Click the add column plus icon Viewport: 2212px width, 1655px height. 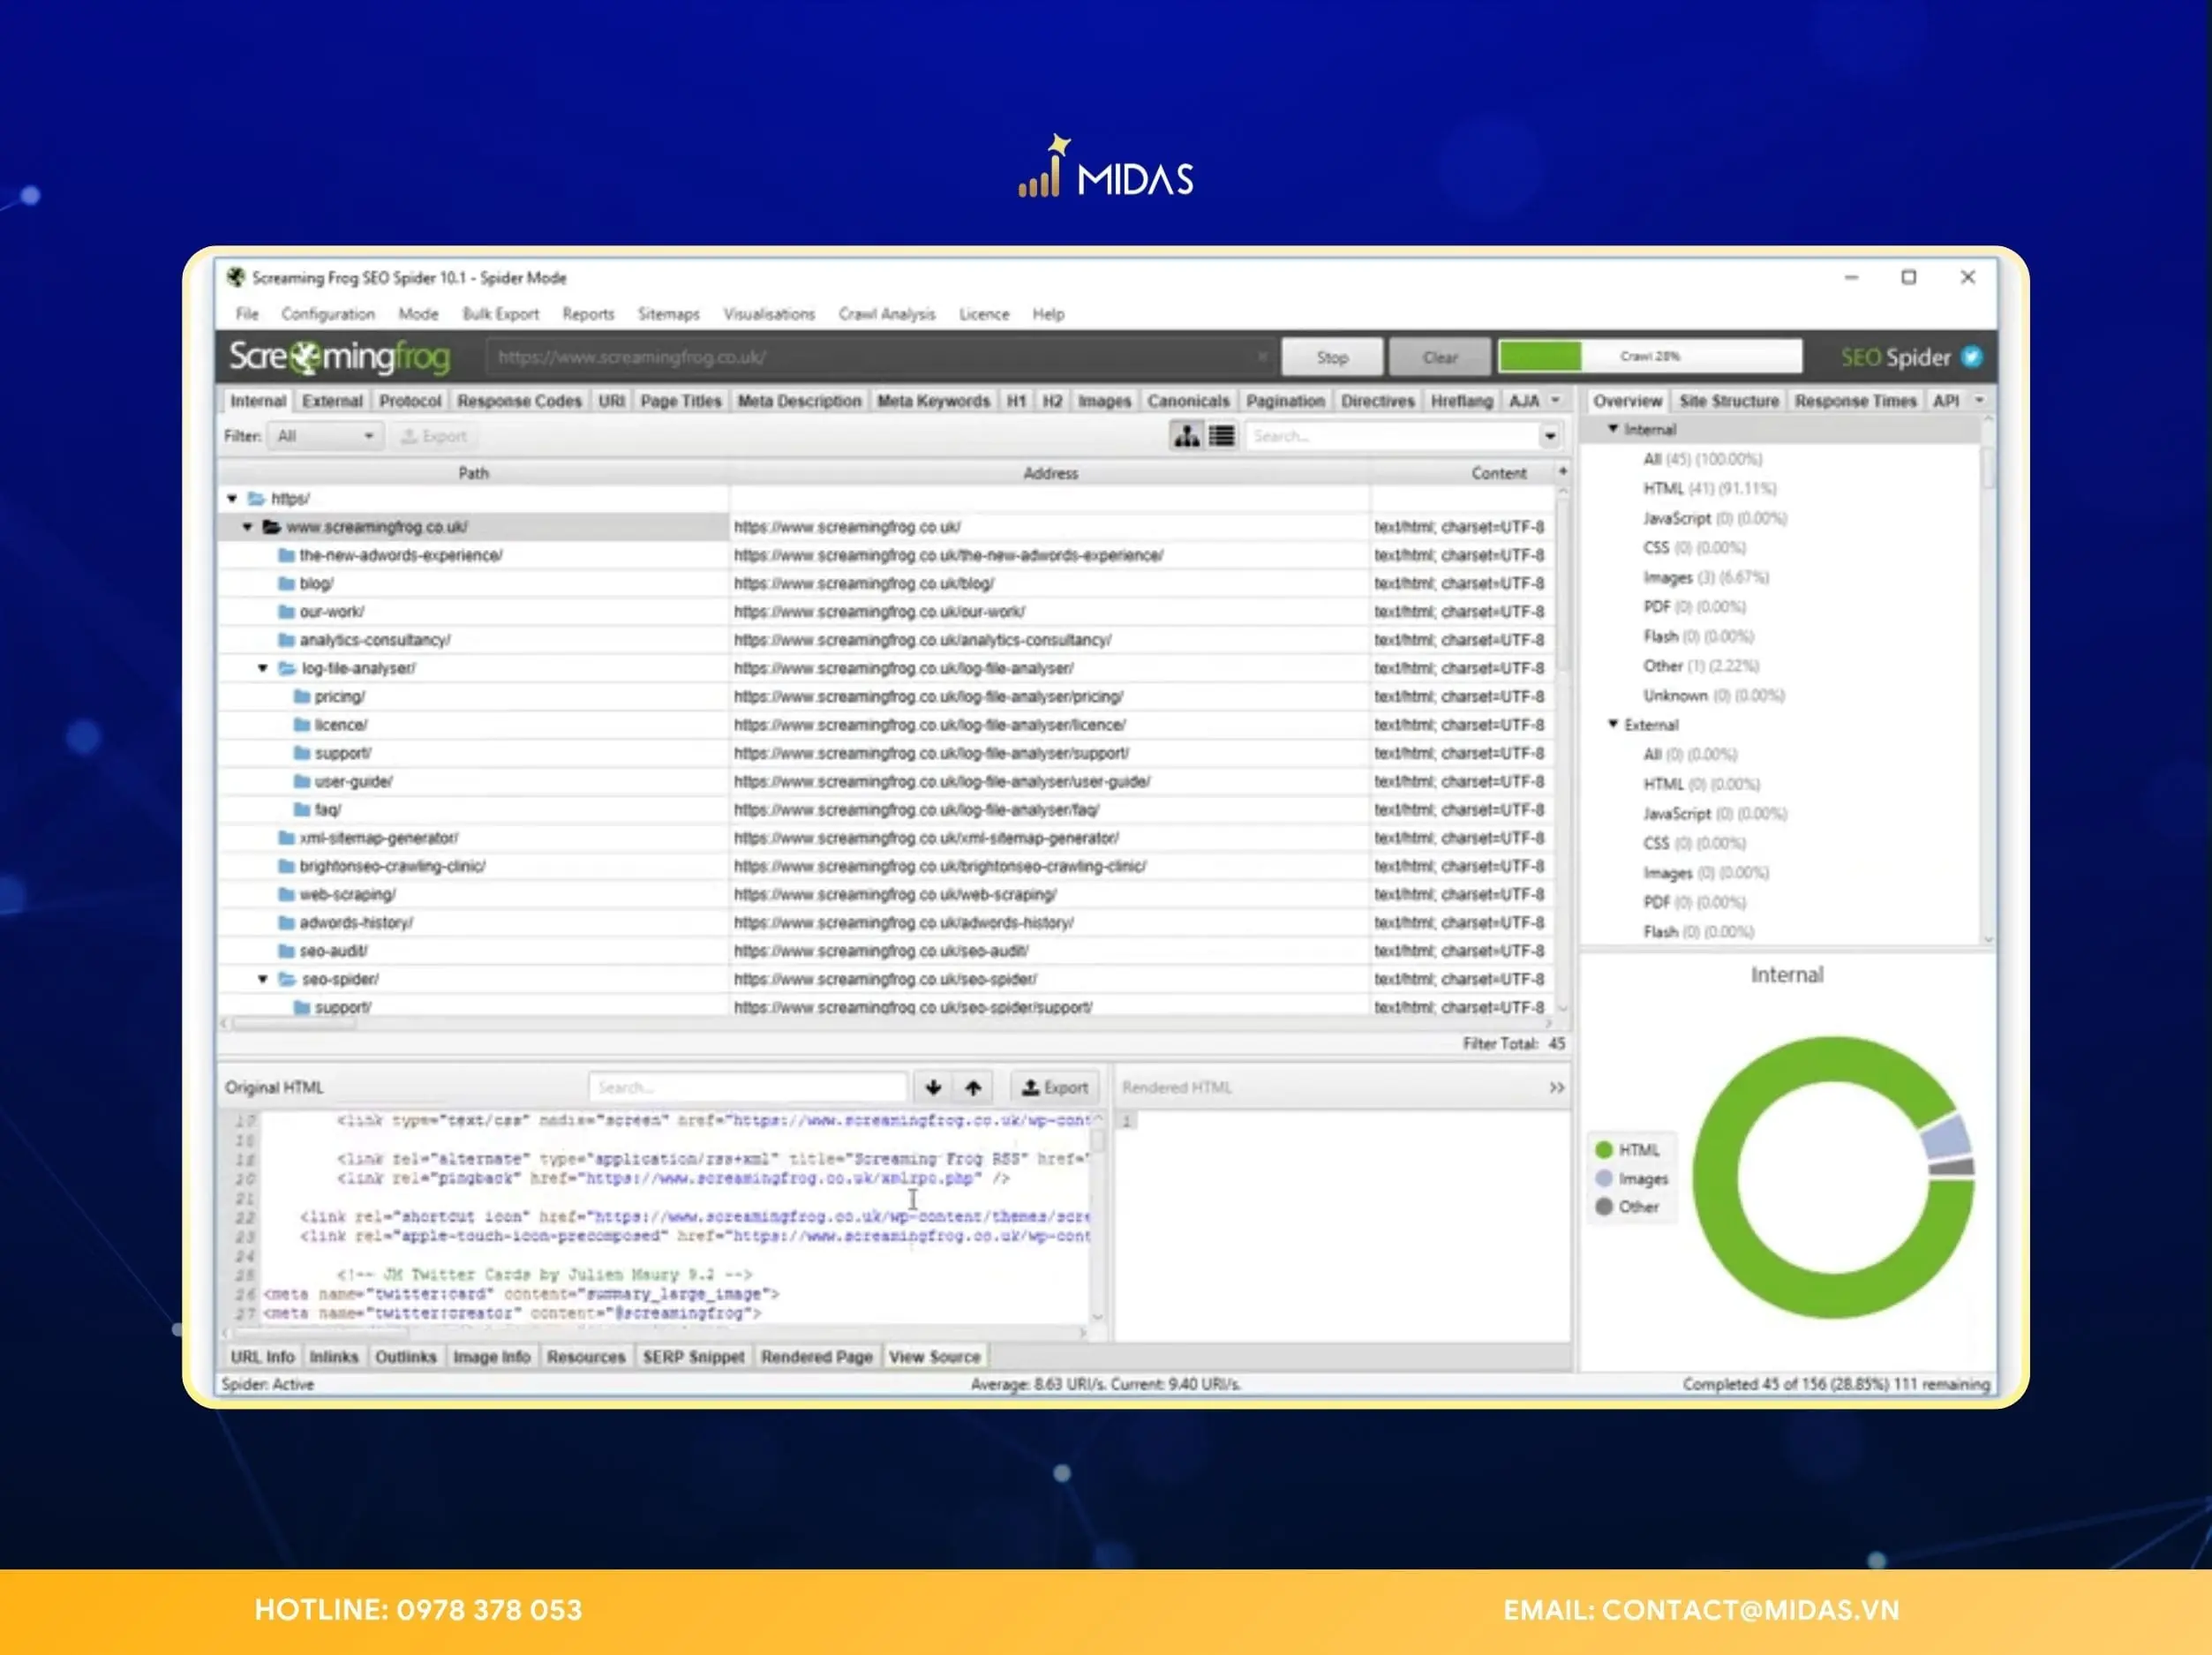[x=1562, y=471]
